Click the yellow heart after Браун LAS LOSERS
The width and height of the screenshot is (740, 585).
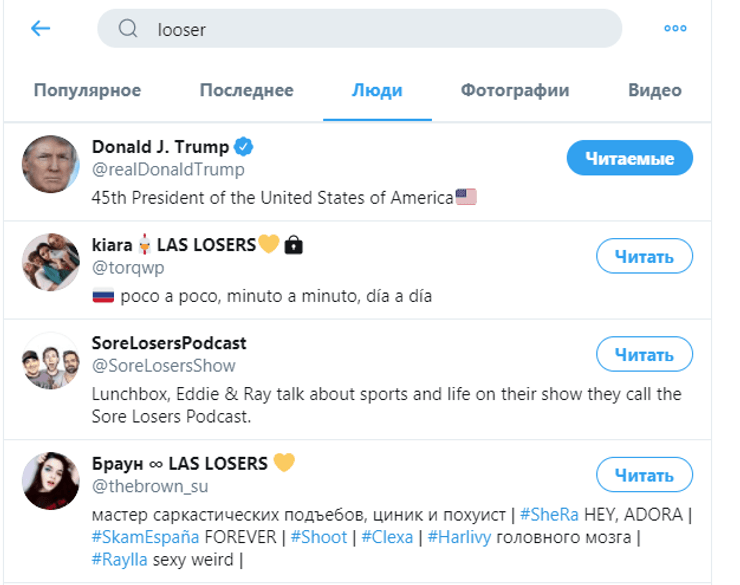tap(284, 463)
